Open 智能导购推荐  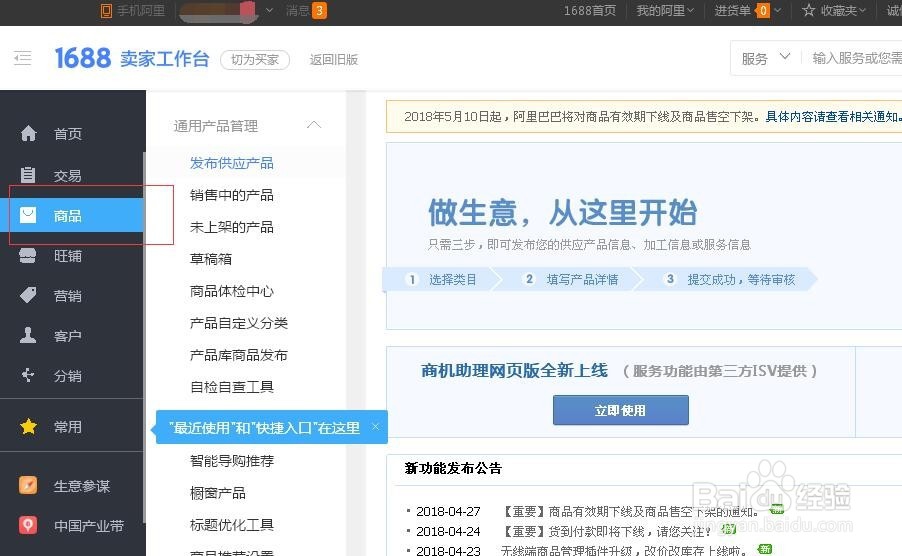232,461
